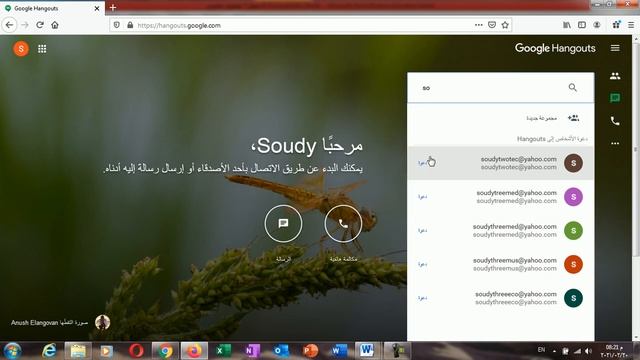Open the Conversations chat icon in sidebar

coord(615,98)
